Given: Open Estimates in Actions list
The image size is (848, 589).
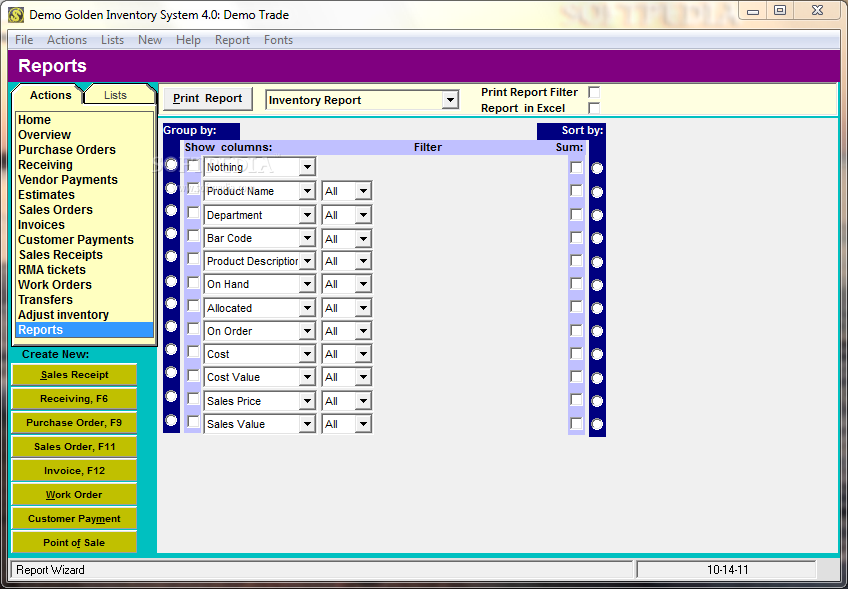Looking at the screenshot, I should coord(84,195).
